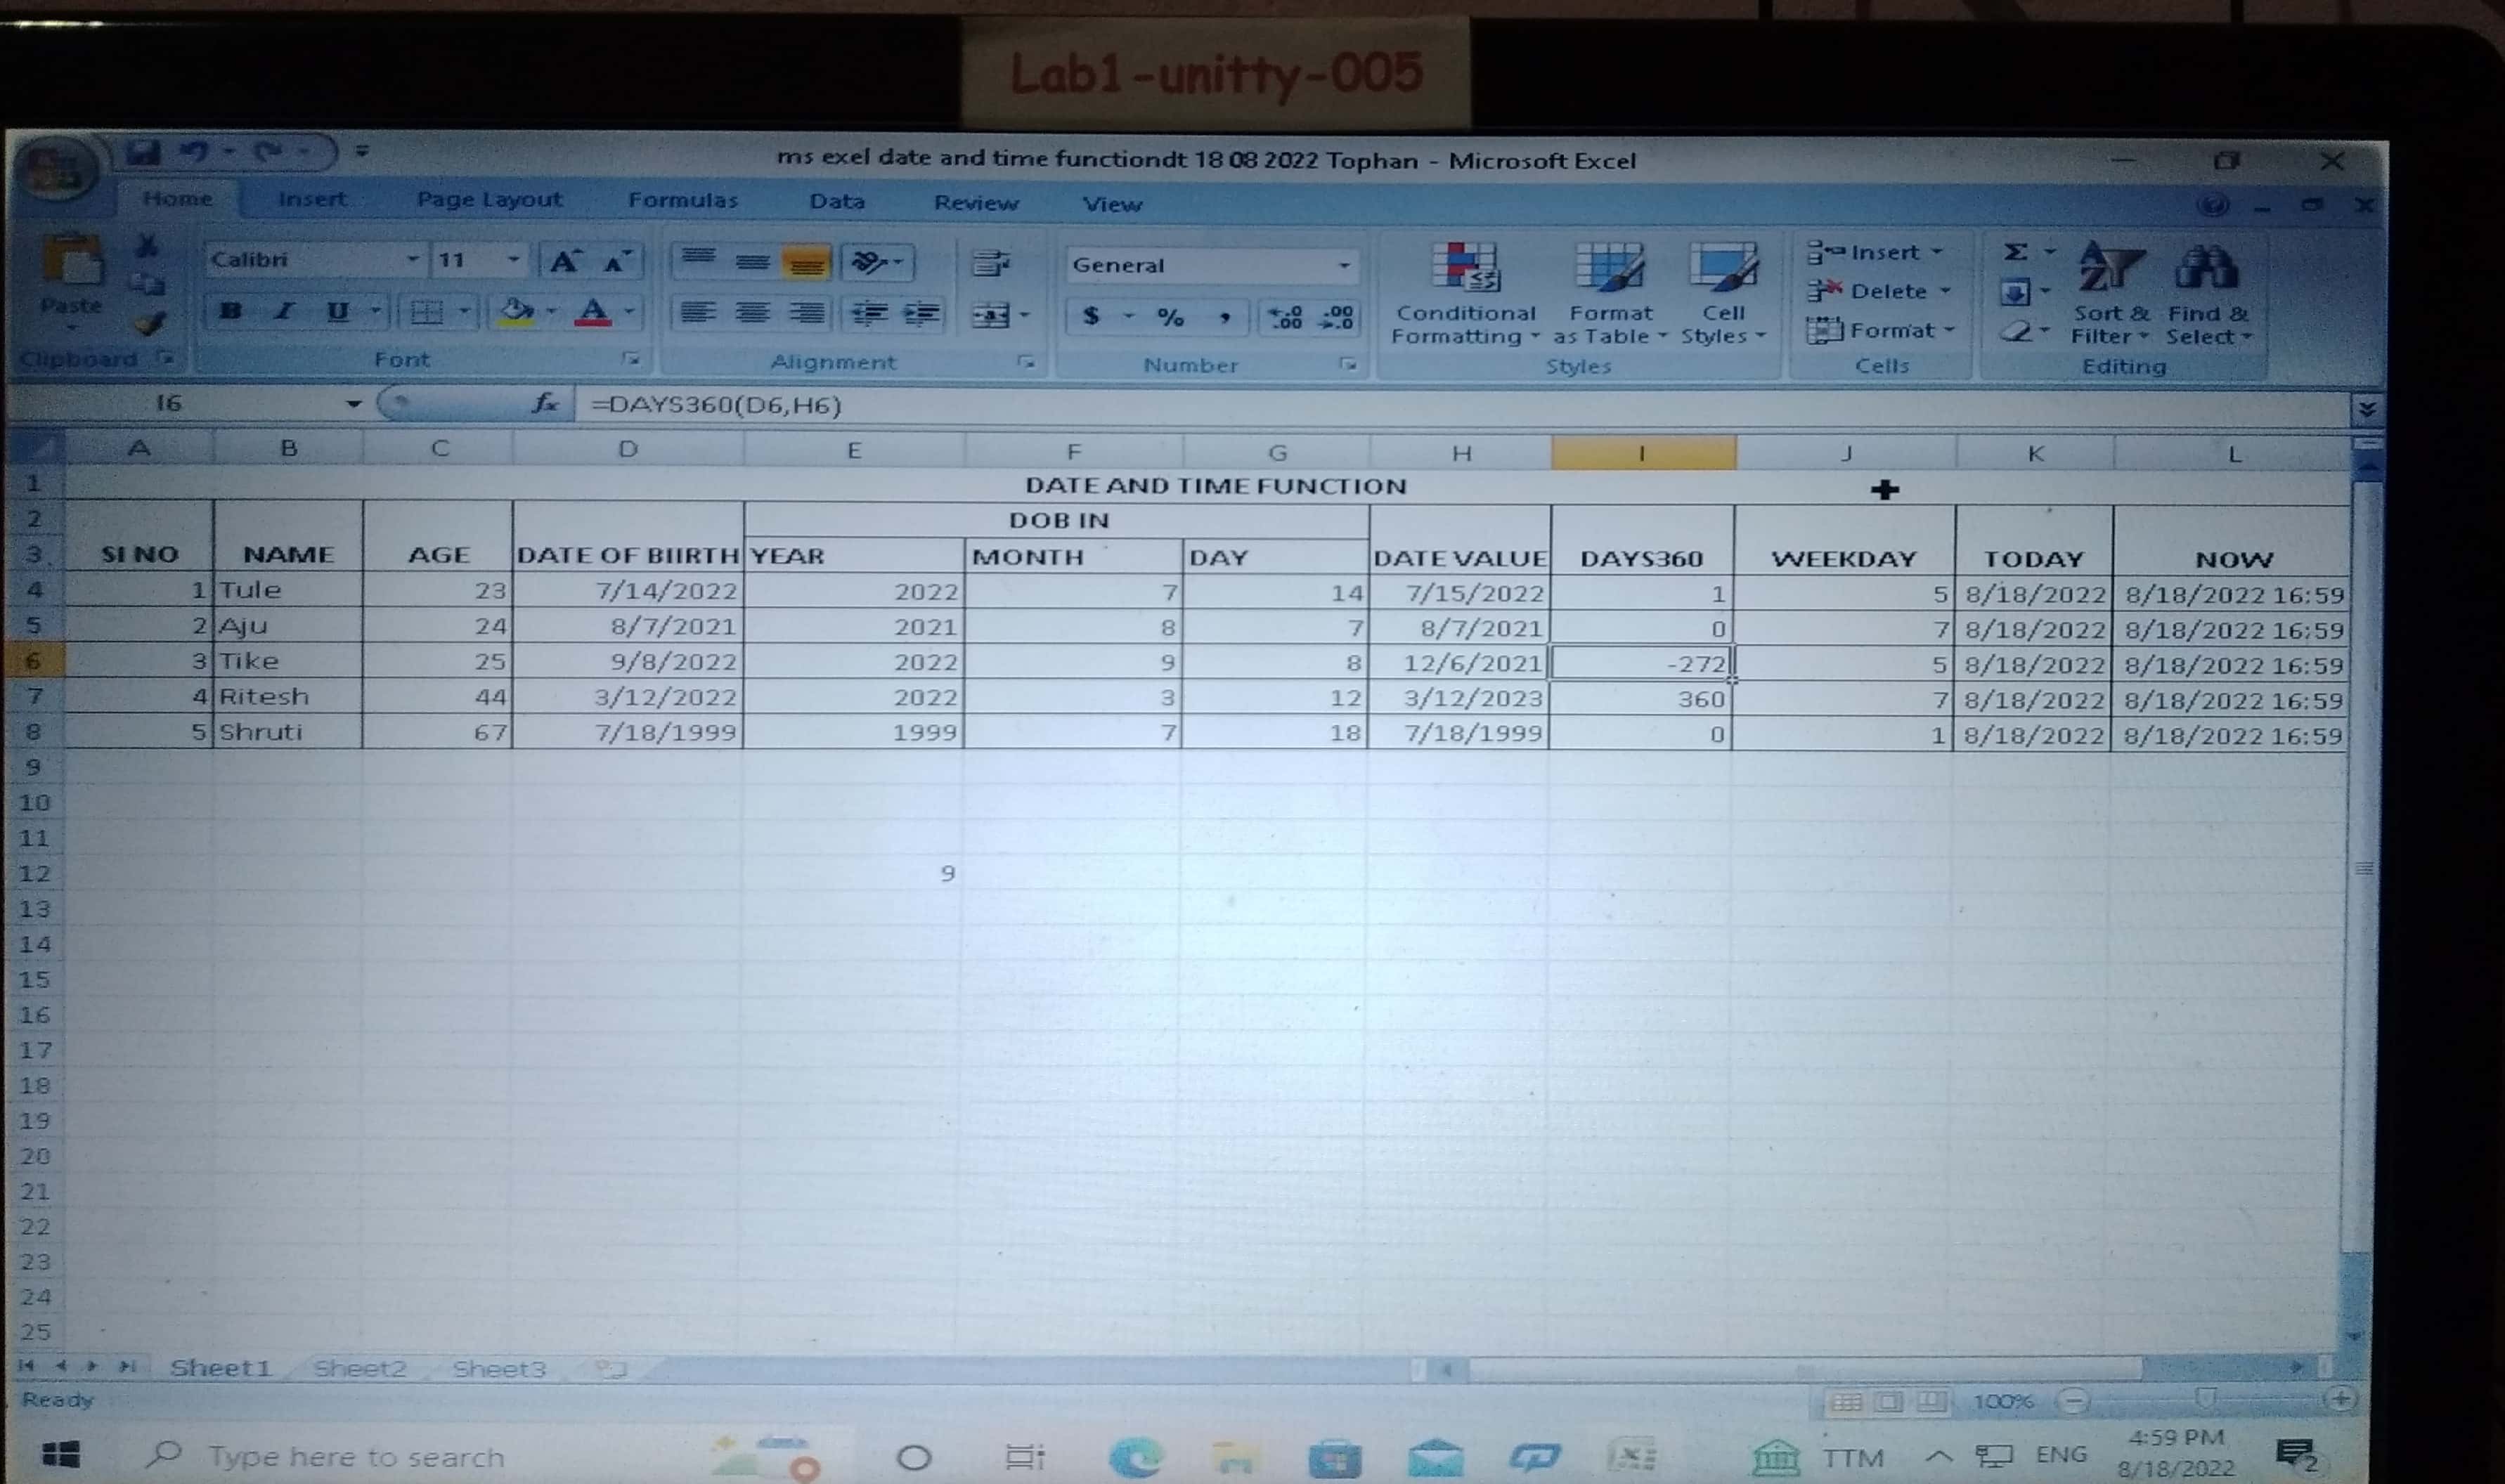Screen dimensions: 2505x1484
Task: Click the Insert Function fx icon
Action: coord(545,404)
